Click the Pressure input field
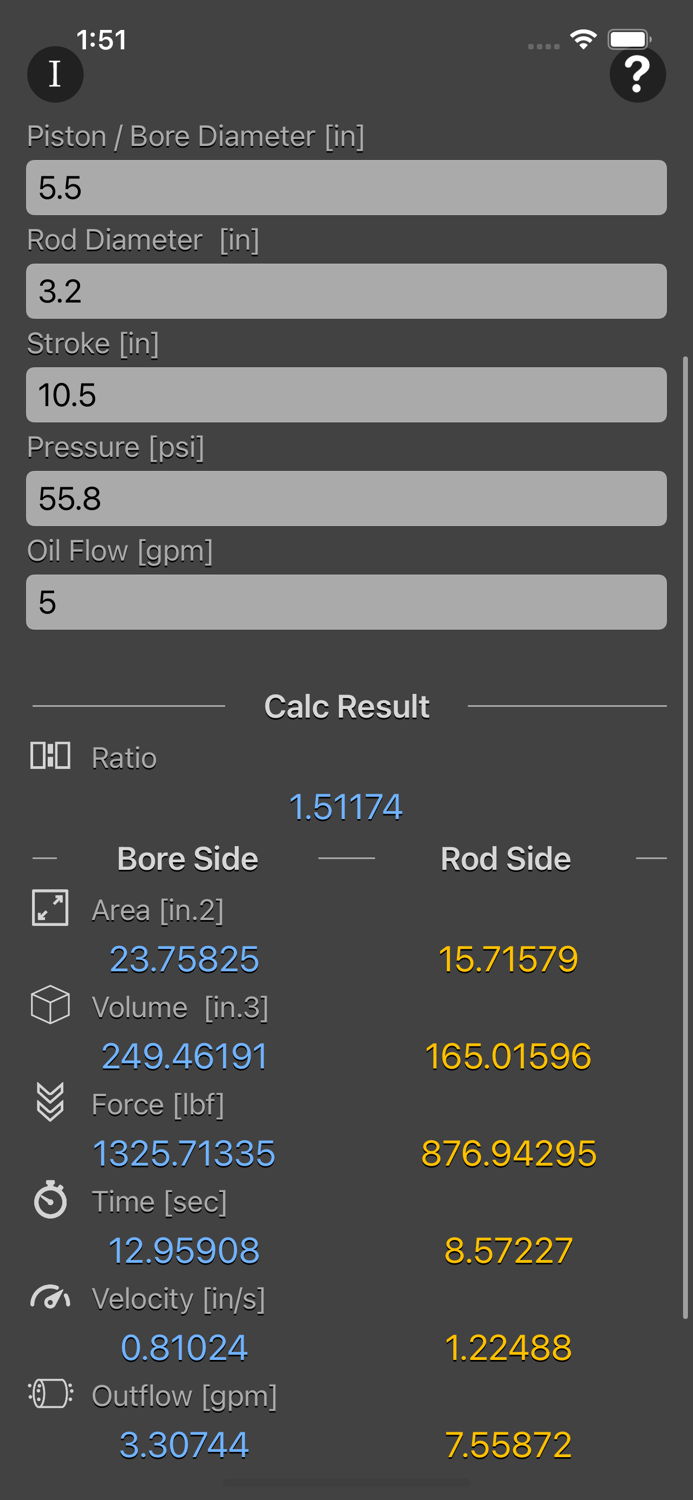Viewport: 693px width, 1500px height. click(346, 498)
